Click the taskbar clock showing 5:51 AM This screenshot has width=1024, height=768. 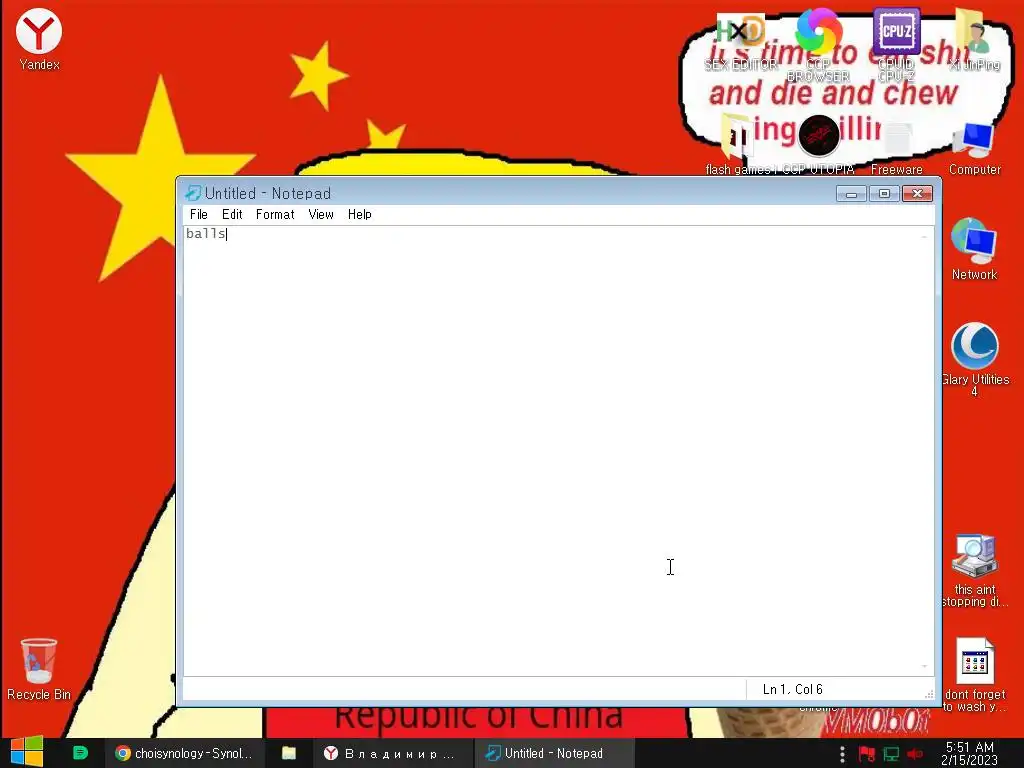tap(970, 754)
